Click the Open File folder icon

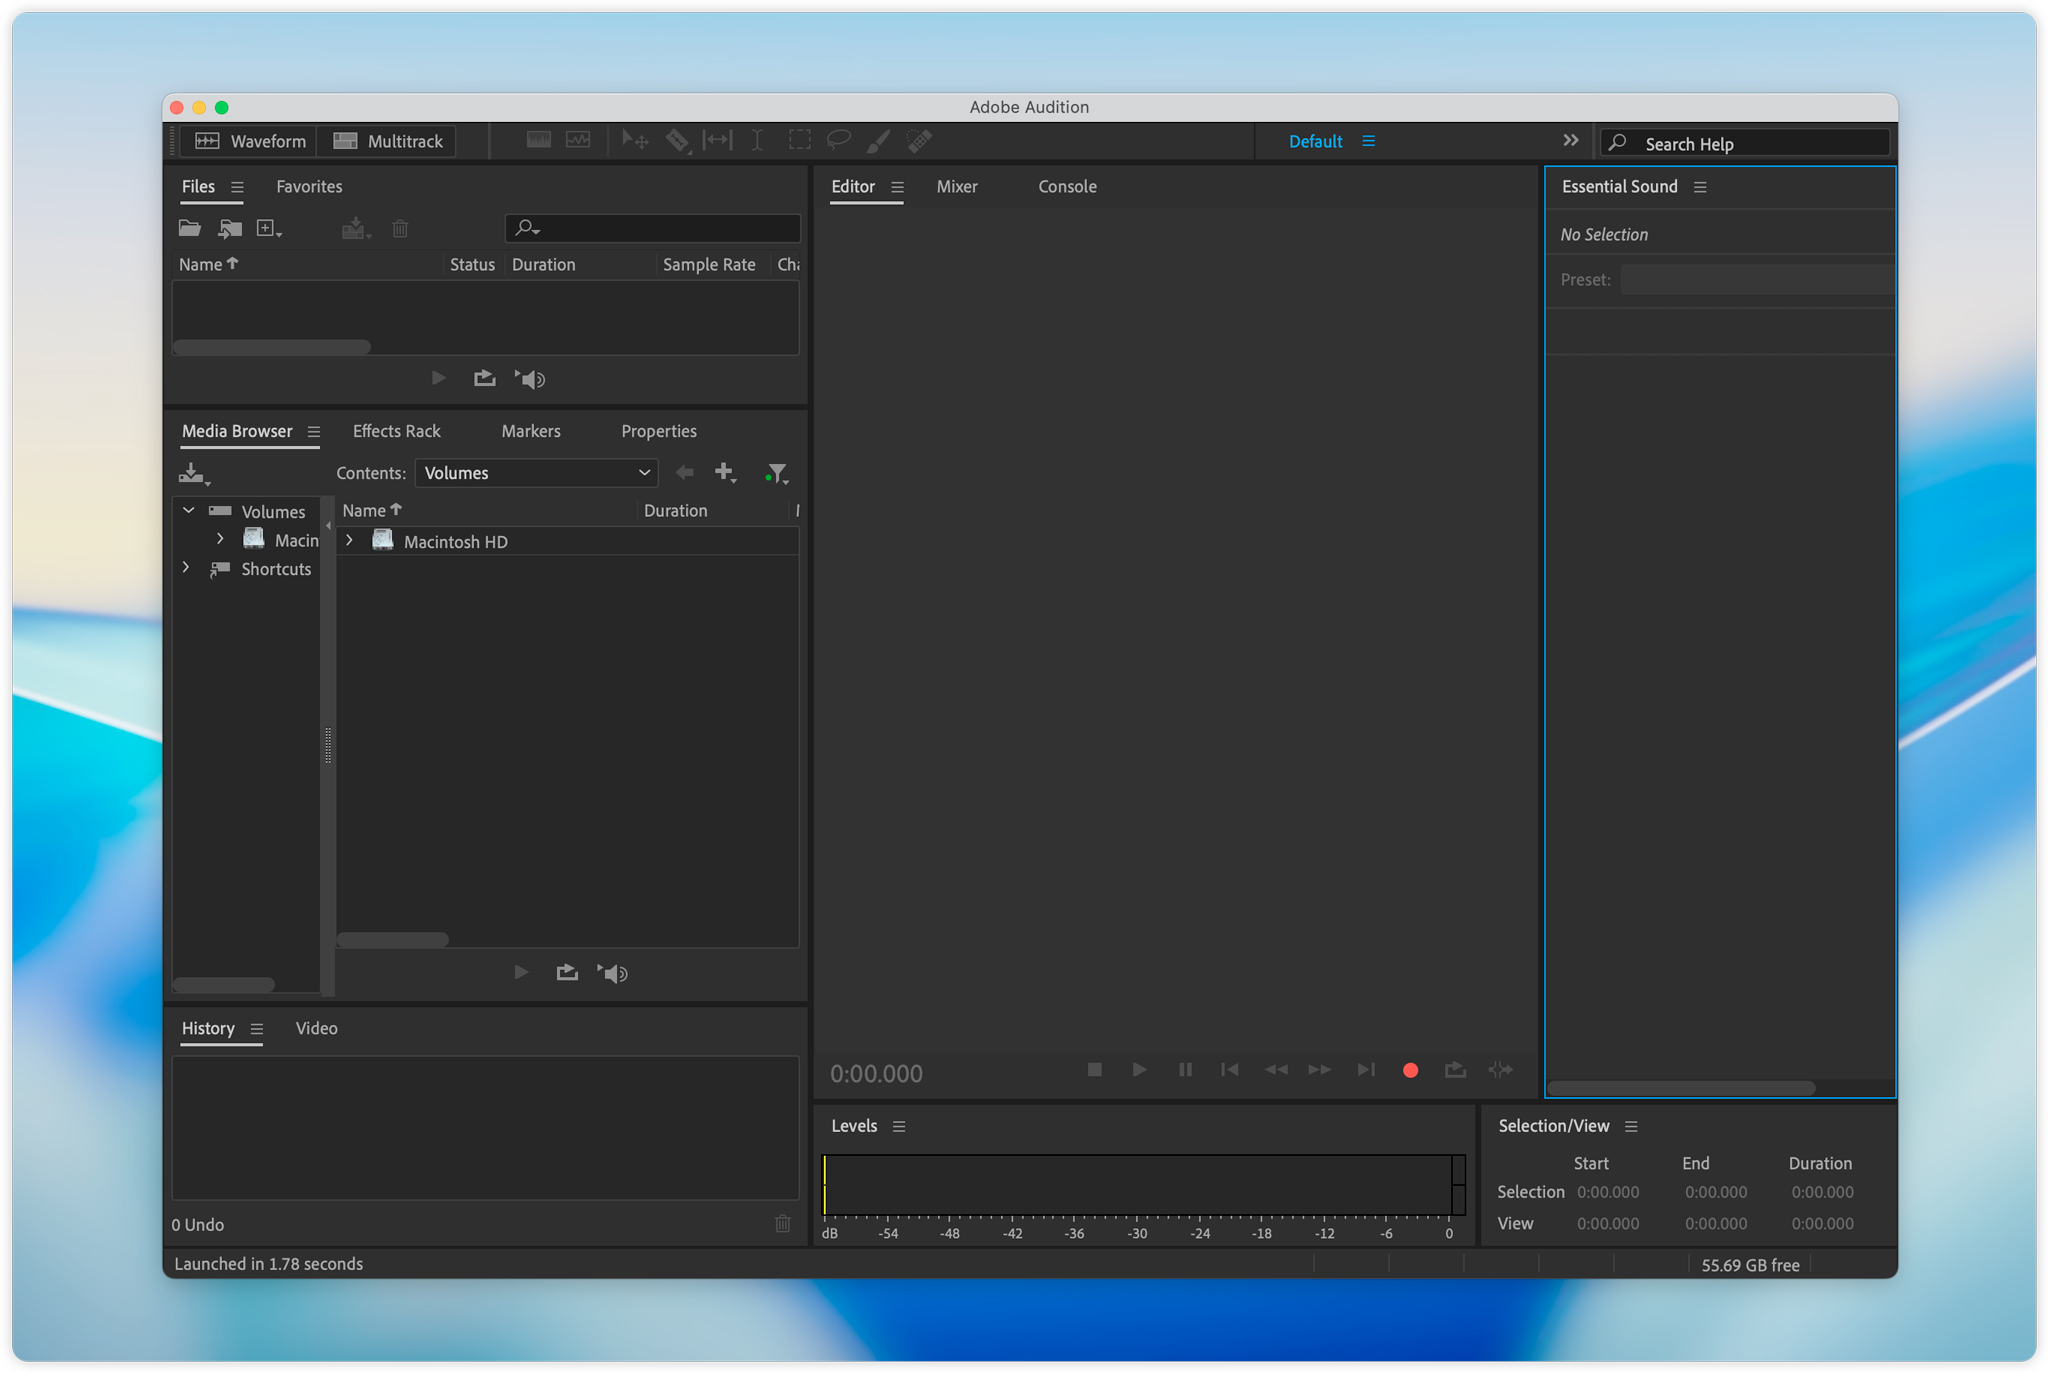click(x=189, y=229)
